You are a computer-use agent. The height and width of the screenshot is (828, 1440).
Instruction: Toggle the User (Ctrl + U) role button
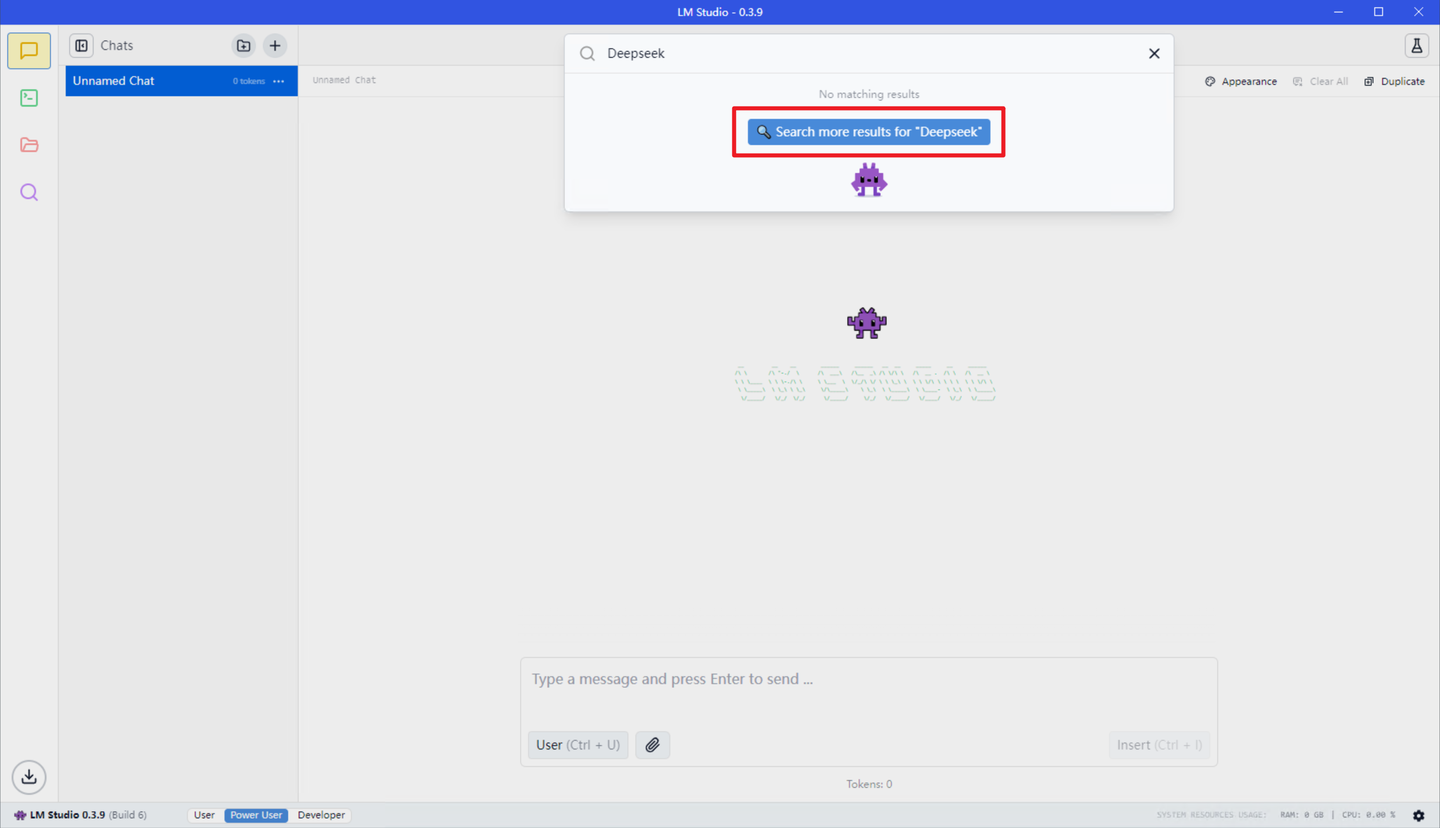coord(578,744)
